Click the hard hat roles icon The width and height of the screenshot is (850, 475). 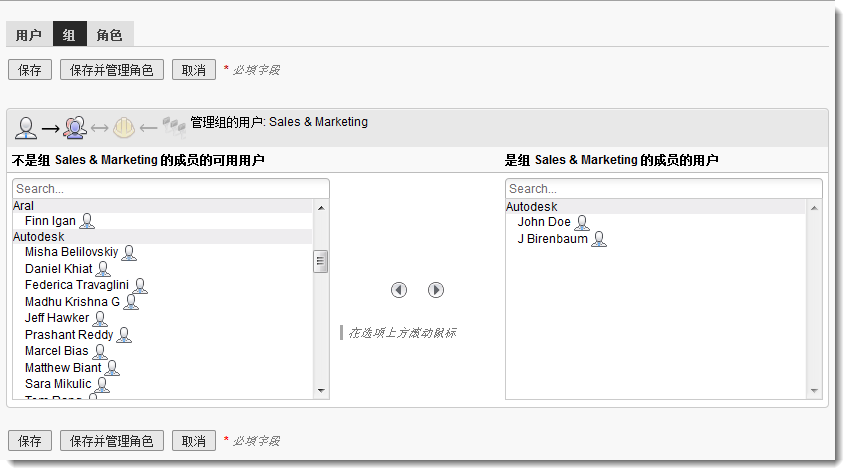click(124, 128)
